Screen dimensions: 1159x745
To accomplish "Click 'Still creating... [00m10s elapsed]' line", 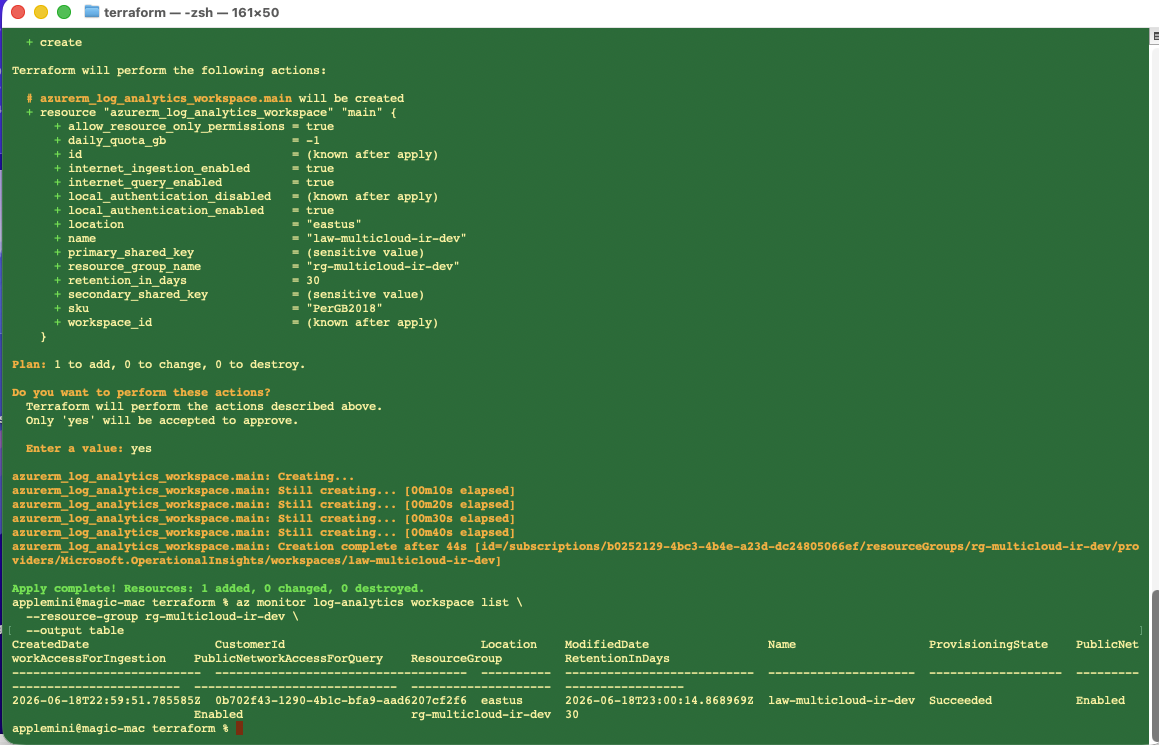I will (263, 491).
